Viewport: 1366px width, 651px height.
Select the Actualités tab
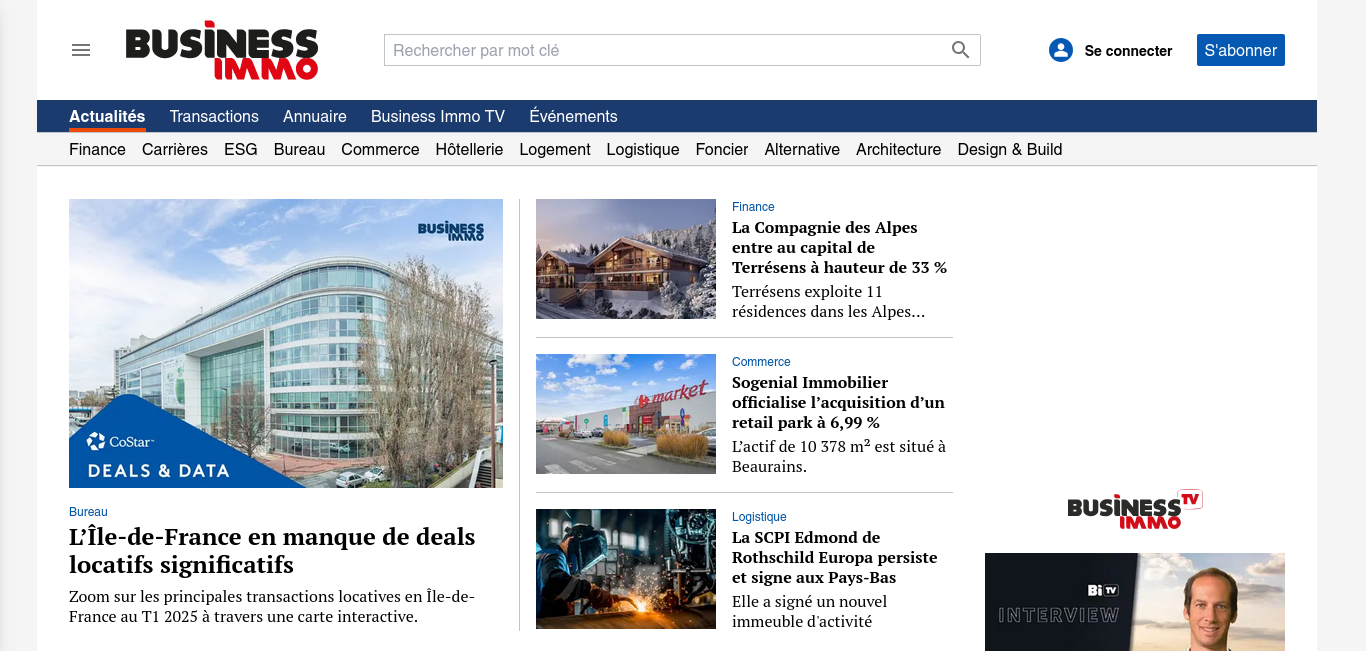pos(107,116)
